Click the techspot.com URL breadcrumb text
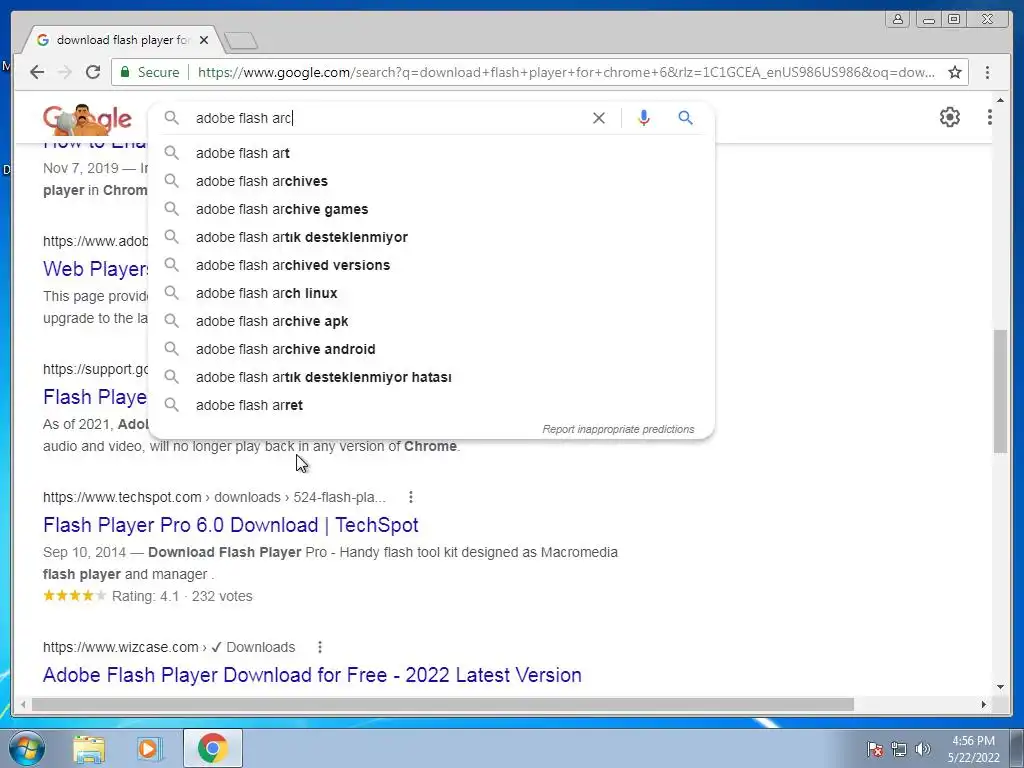 point(214,498)
